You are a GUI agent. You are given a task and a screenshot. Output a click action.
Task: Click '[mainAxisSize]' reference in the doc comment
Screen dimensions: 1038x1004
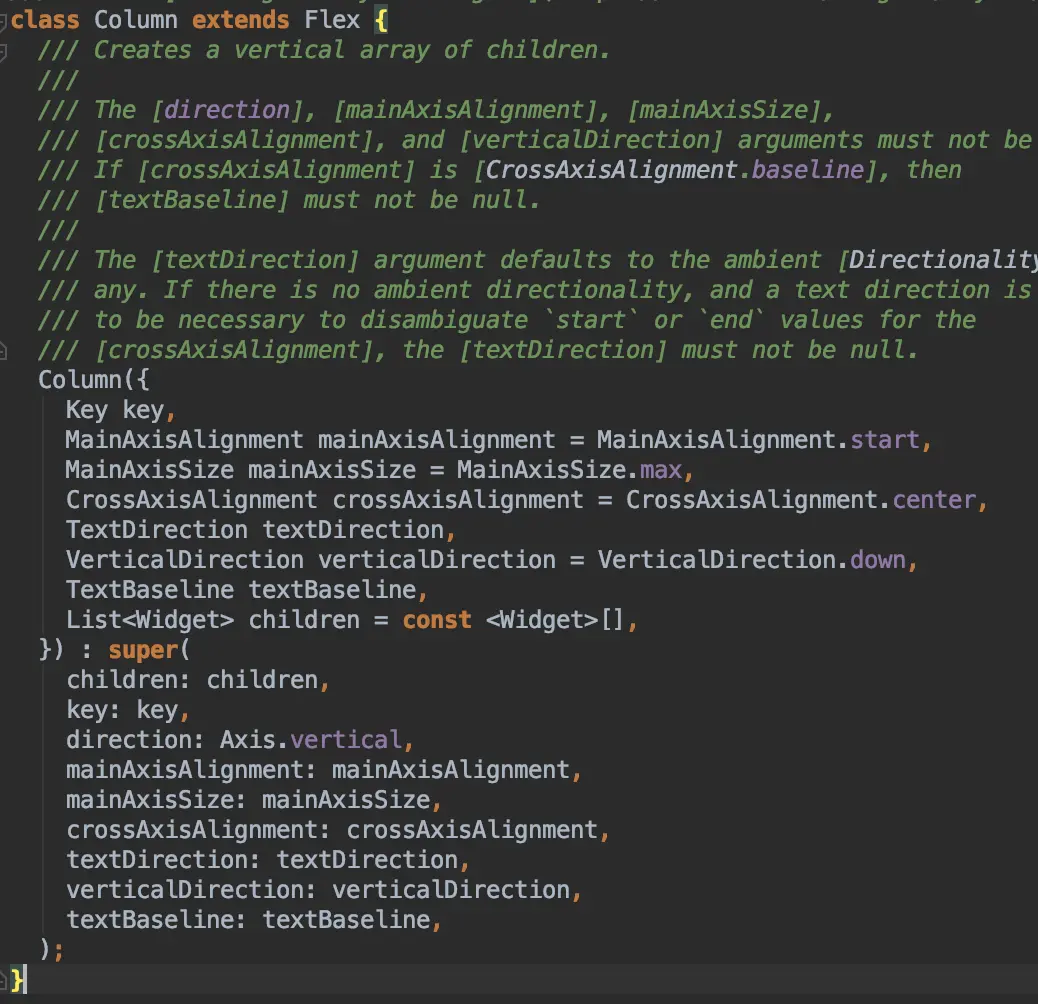click(x=725, y=110)
